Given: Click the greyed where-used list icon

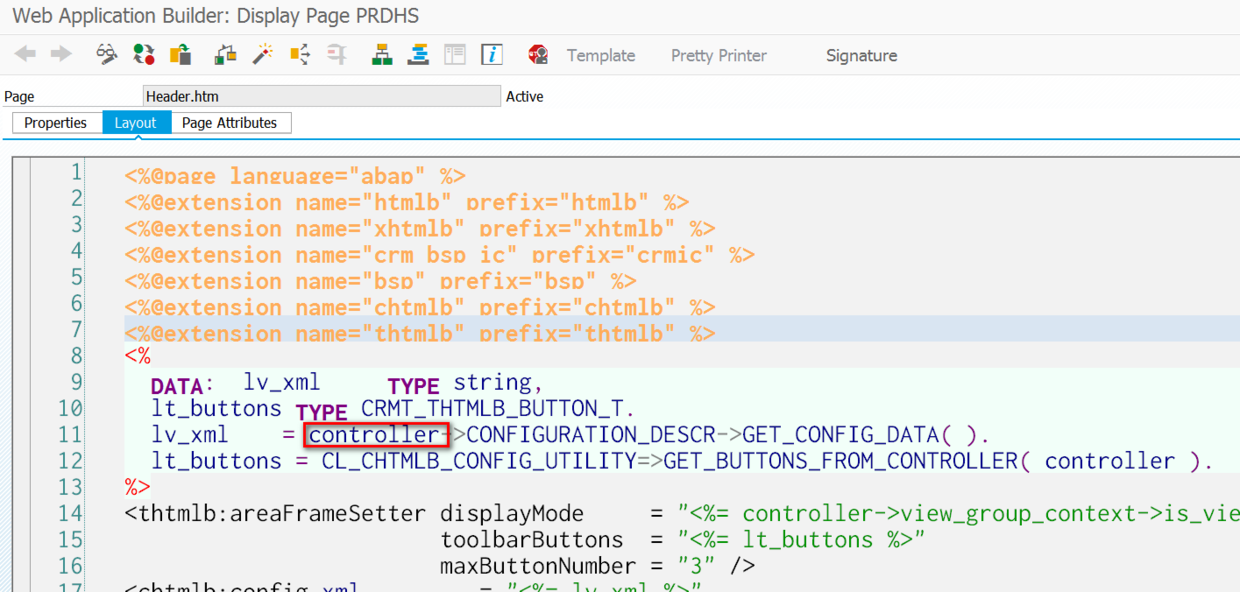Looking at the screenshot, I should pyautogui.click(x=336, y=55).
